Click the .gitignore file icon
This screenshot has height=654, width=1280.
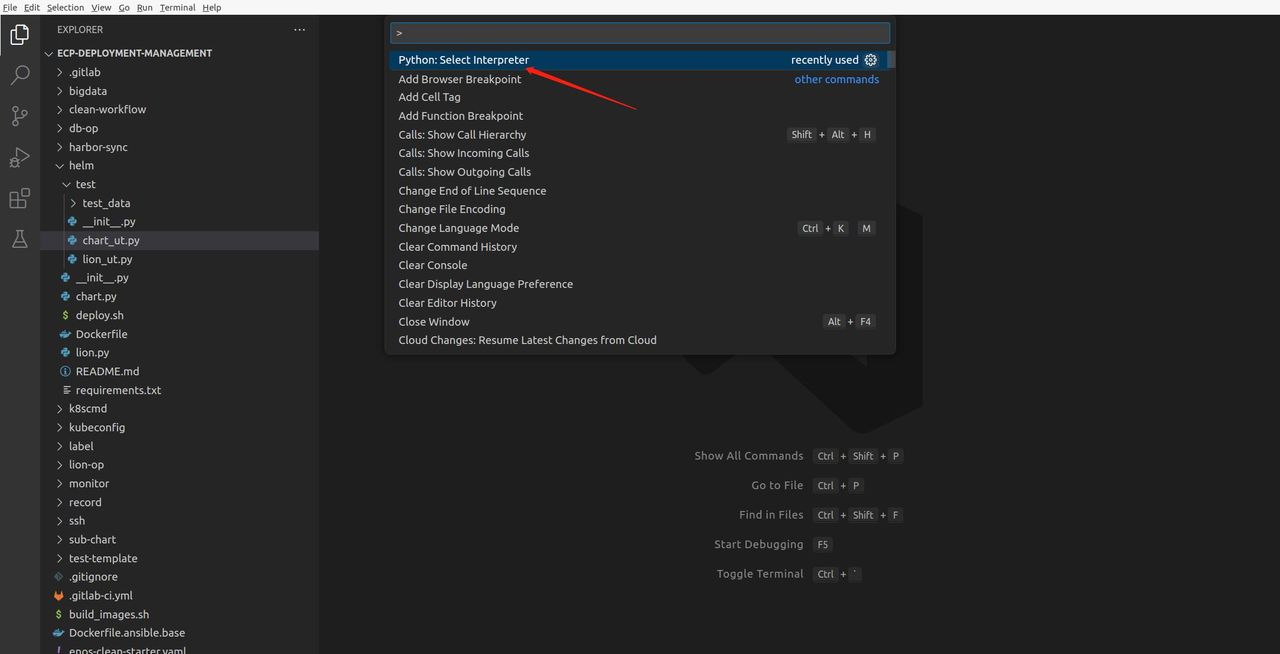pyautogui.click(x=59, y=577)
